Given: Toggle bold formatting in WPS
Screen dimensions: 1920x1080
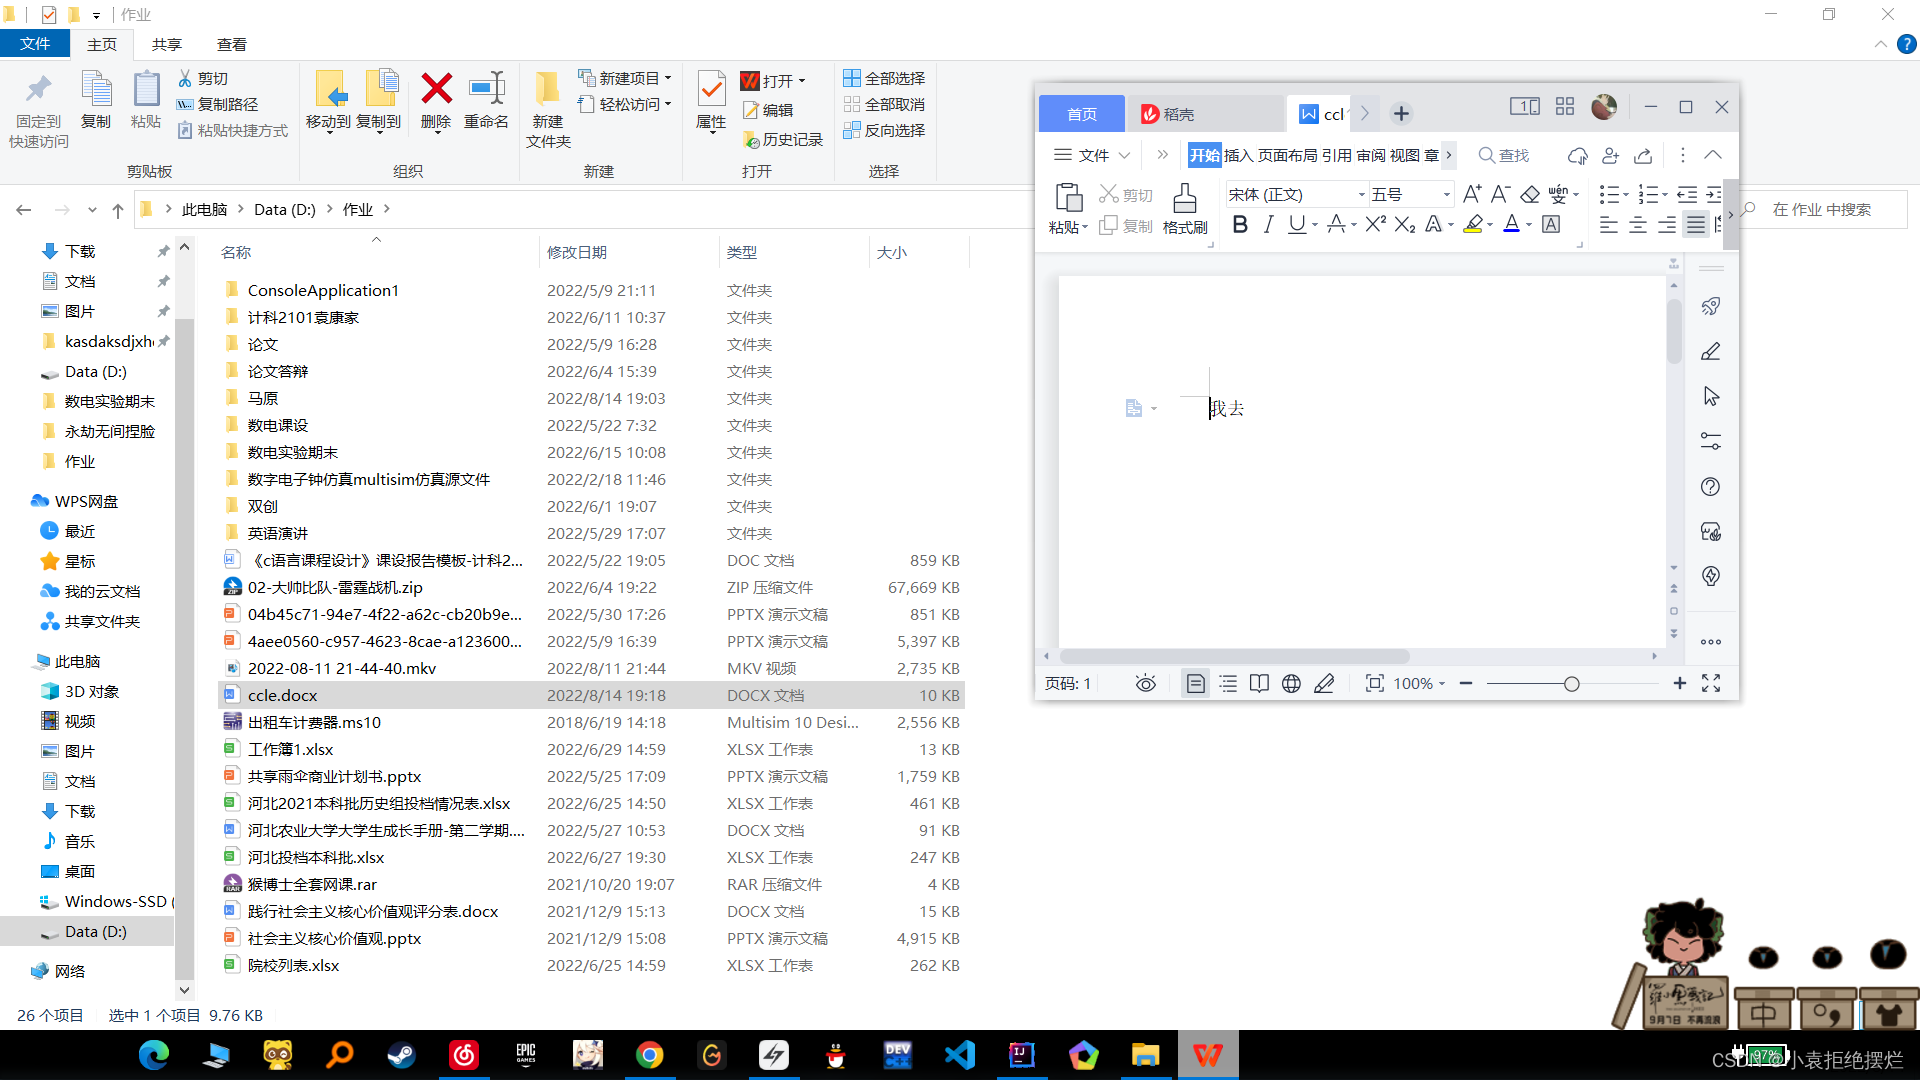Looking at the screenshot, I should coord(1240,225).
